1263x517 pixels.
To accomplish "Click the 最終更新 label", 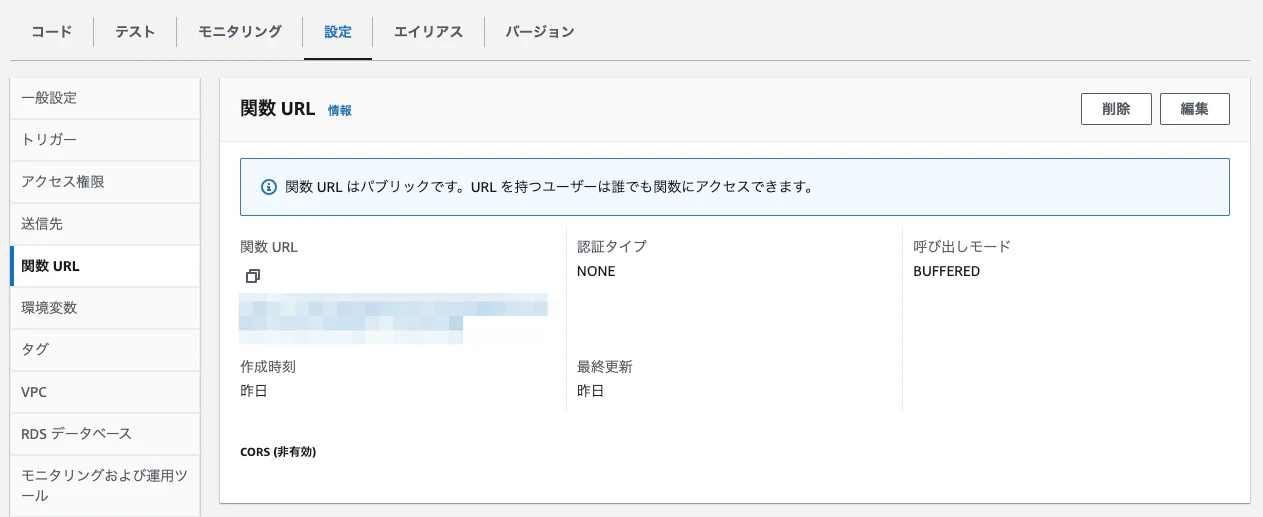I will click(605, 367).
